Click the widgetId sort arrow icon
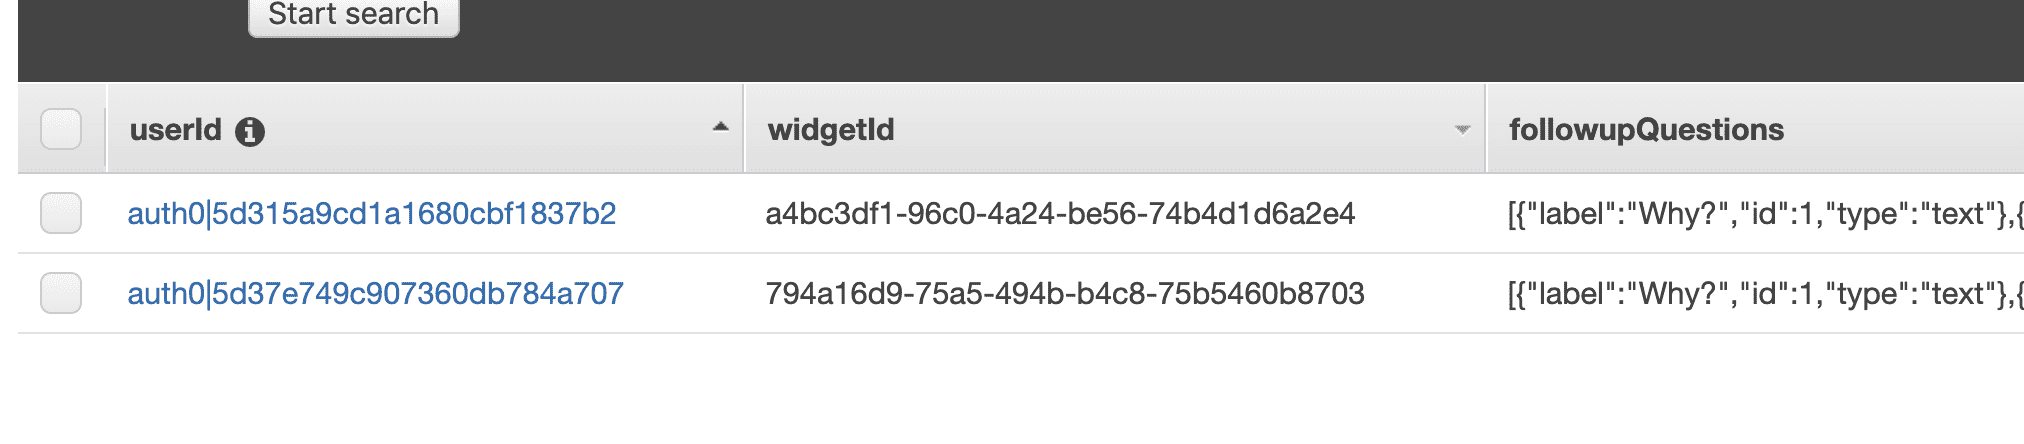Screen dimensions: 2024x444 [x=1462, y=130]
